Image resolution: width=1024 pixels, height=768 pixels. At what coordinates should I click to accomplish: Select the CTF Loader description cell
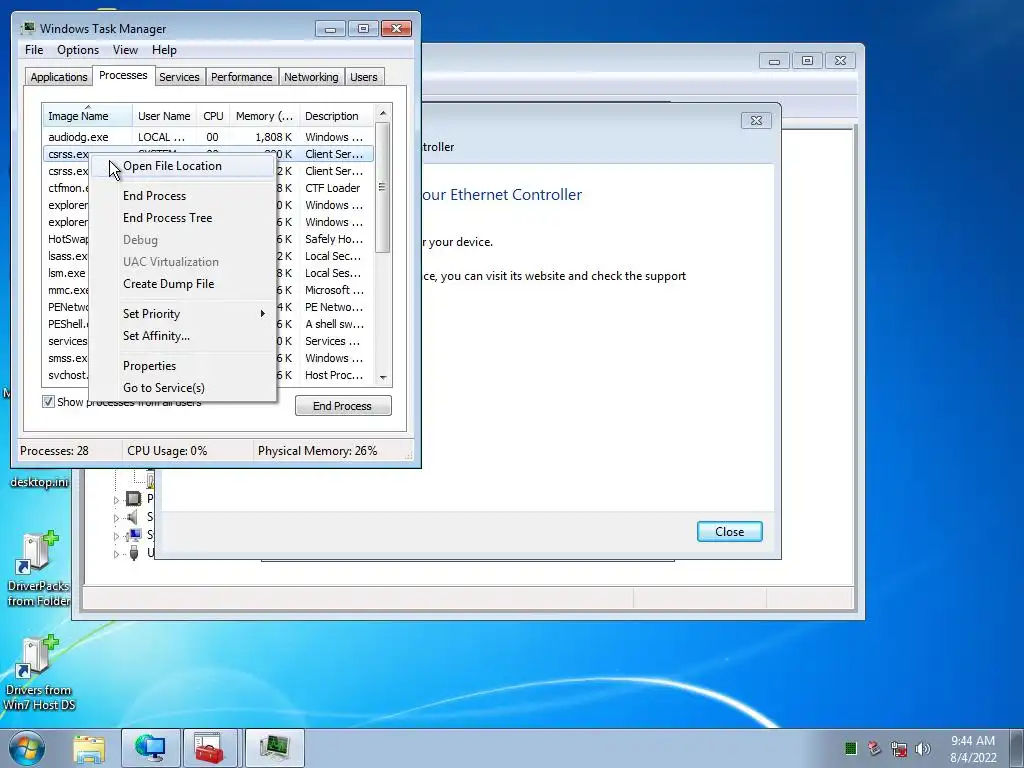(x=332, y=188)
